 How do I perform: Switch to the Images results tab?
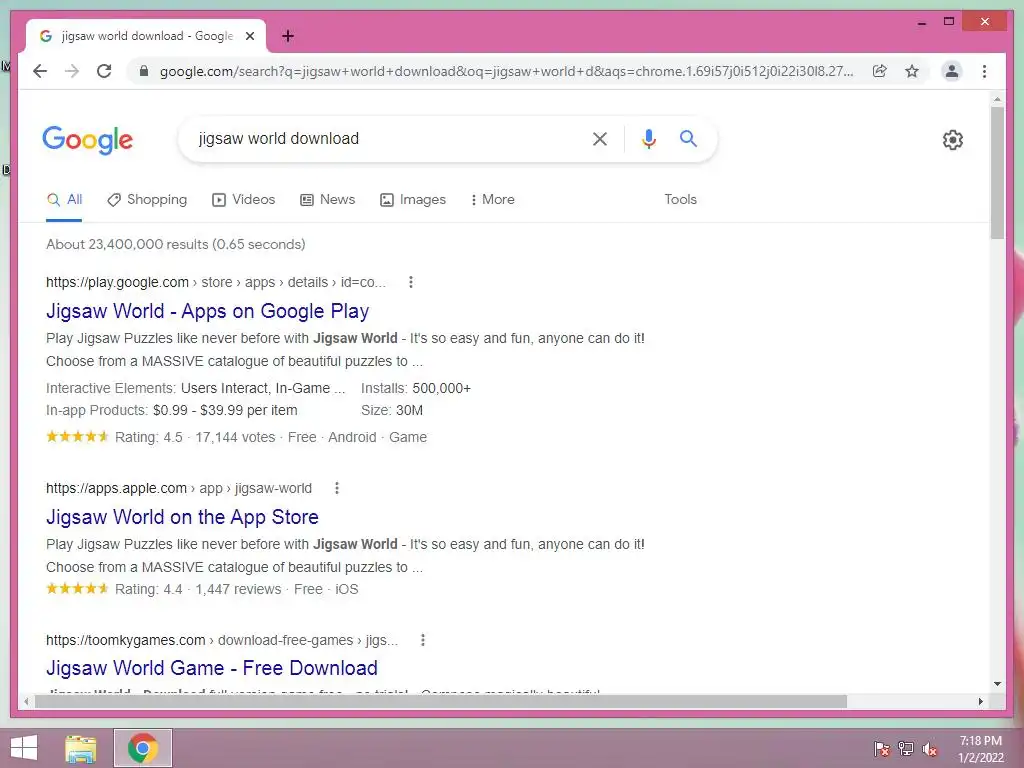[x=413, y=199]
